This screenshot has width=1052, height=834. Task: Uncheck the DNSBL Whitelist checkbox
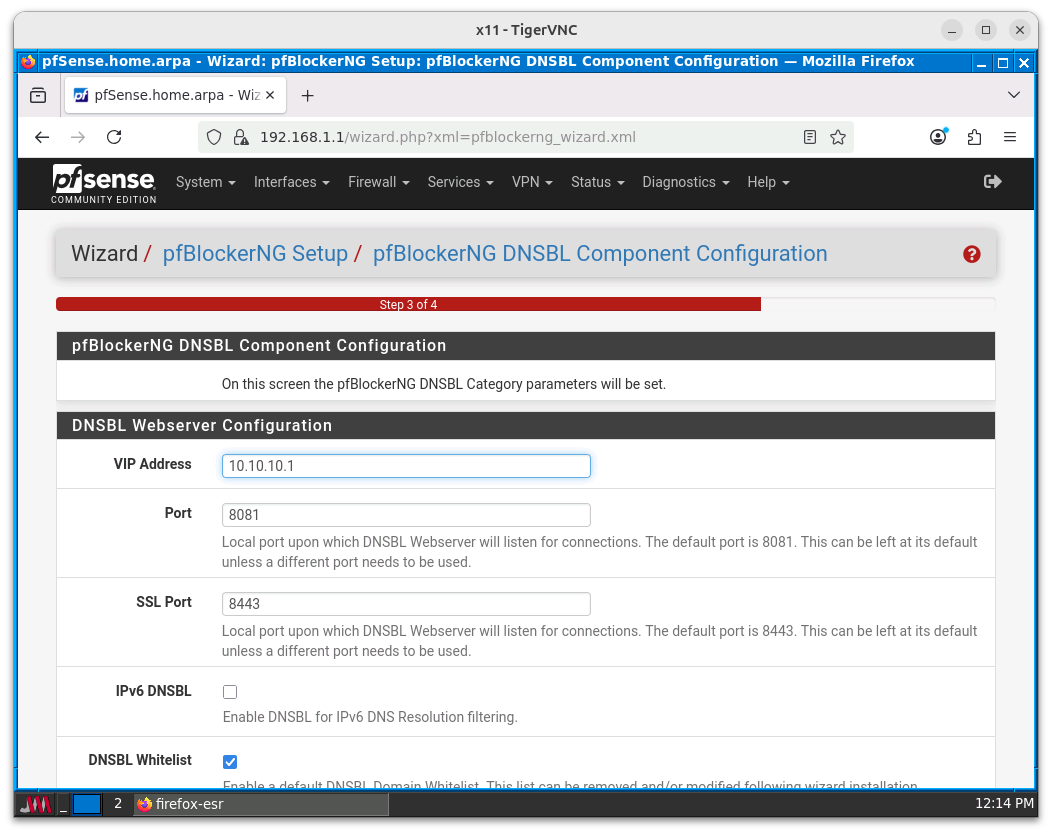(230, 762)
